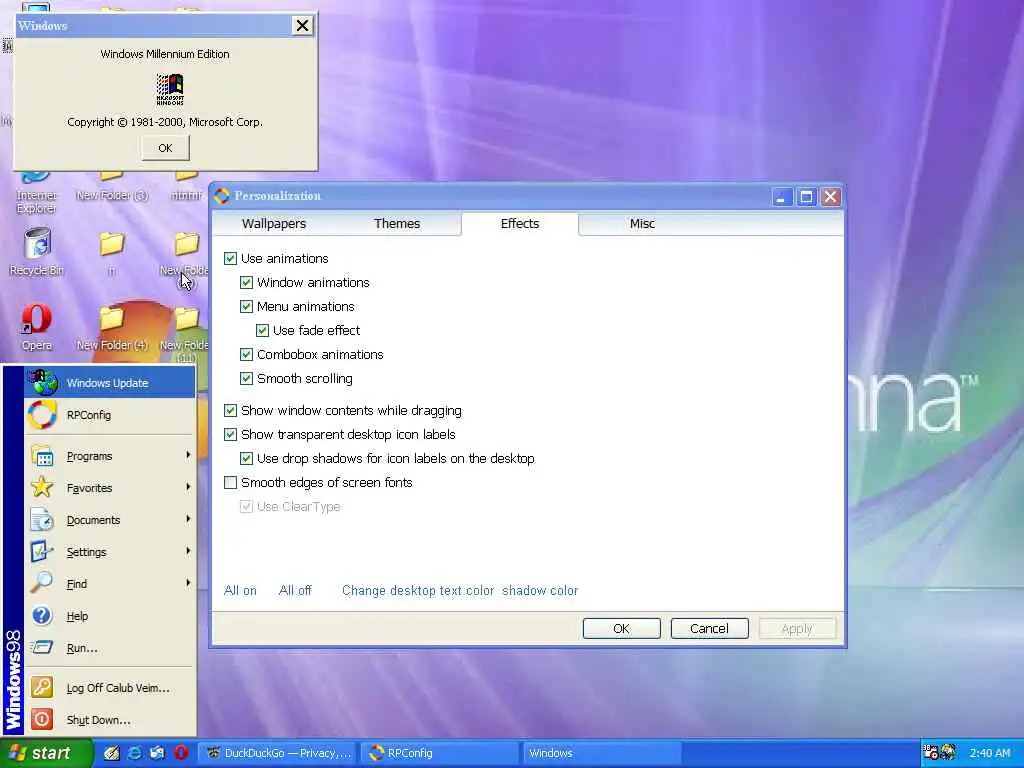Click the shadow color link

[x=540, y=590]
